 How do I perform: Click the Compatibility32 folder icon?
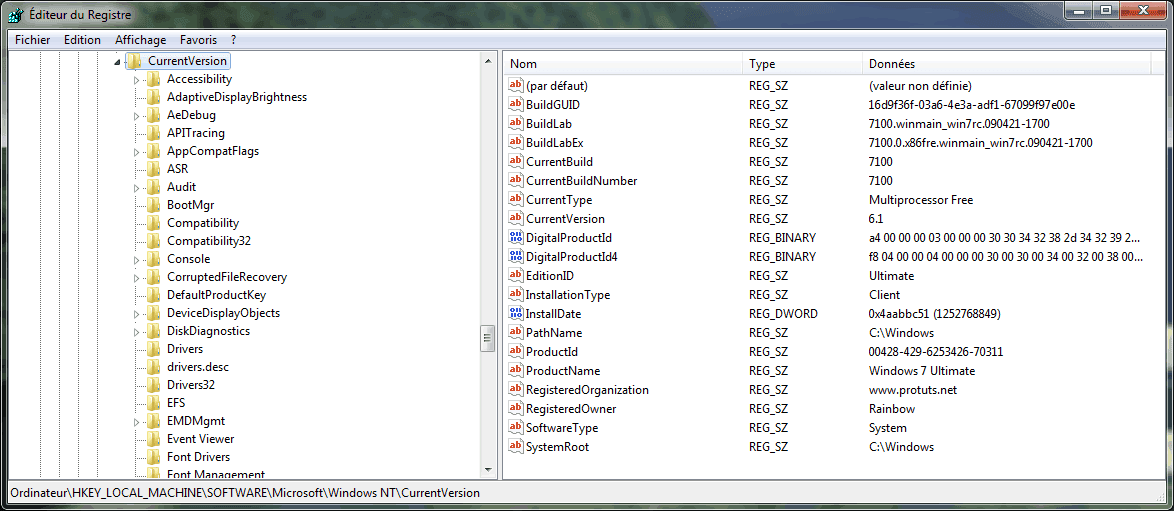[x=153, y=241]
